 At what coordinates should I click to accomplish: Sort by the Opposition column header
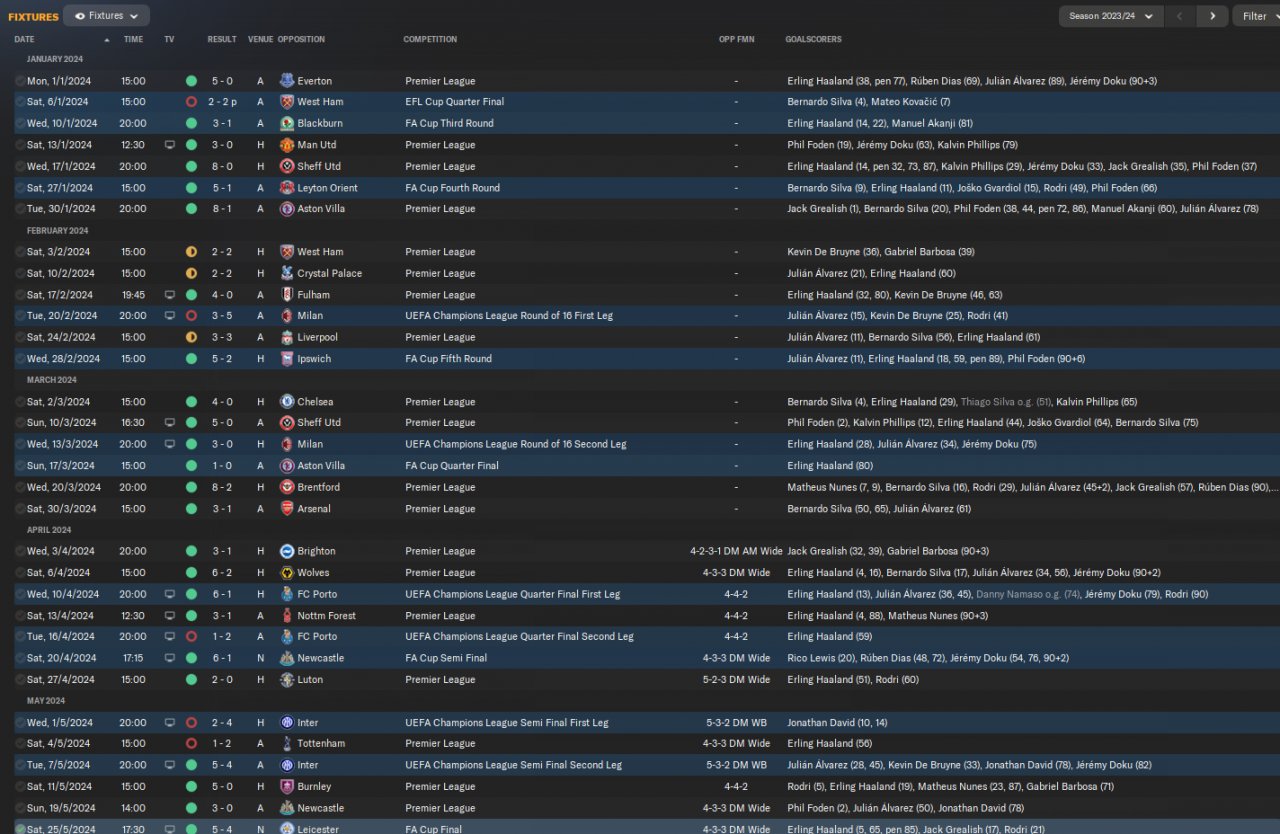click(x=301, y=40)
